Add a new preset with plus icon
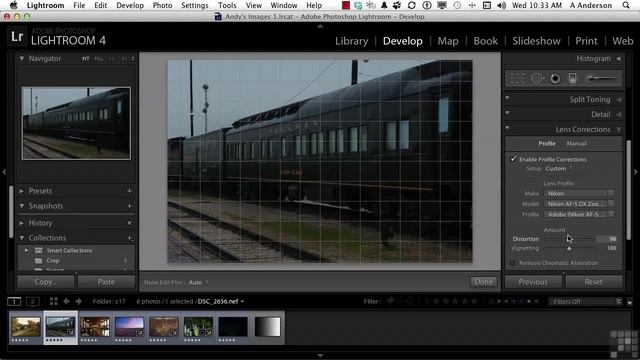The image size is (640, 360). [x=129, y=191]
